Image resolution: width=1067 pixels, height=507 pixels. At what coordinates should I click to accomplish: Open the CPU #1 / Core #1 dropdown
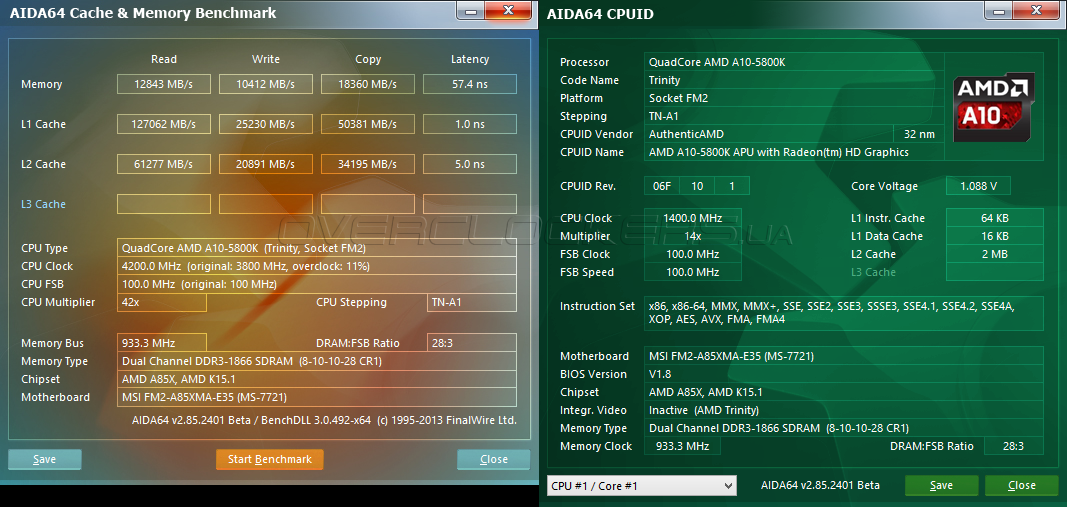pyautogui.click(x=642, y=486)
